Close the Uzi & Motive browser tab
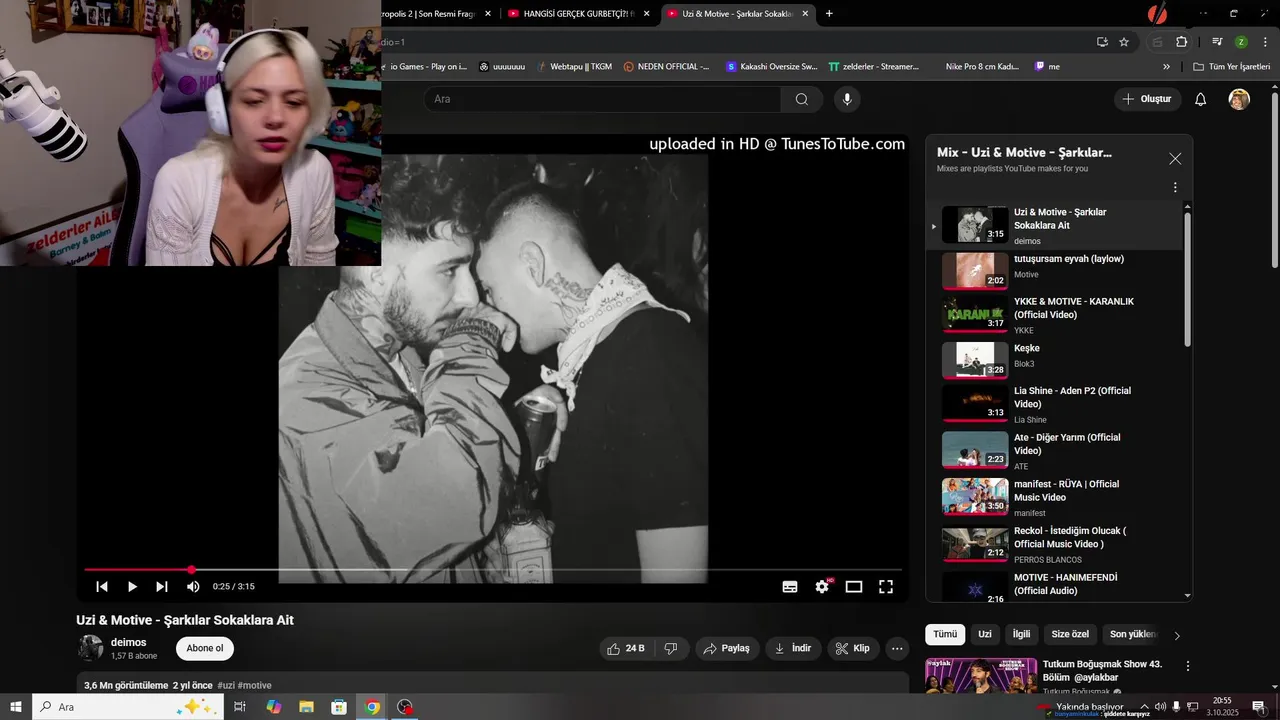 805,13
